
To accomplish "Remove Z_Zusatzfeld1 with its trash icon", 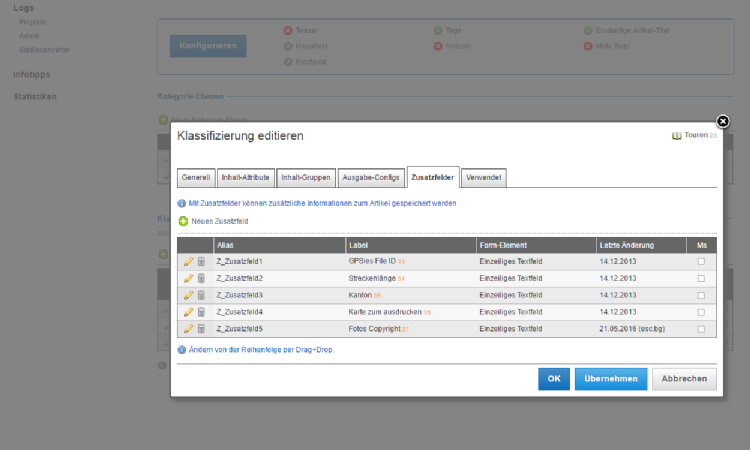I will [x=200, y=261].
